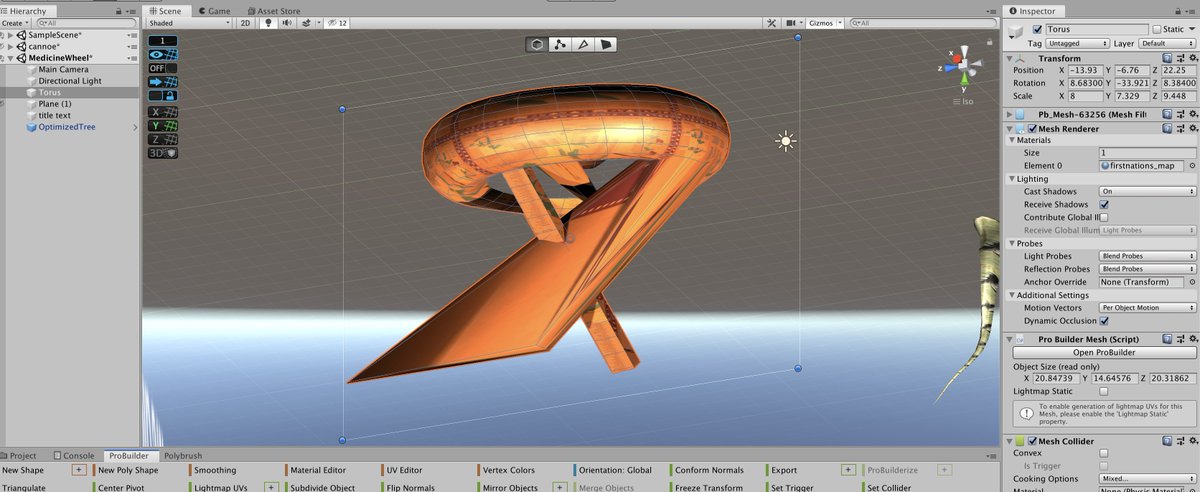Click ProGrids snap value button
The image size is (1200, 492).
point(163,41)
